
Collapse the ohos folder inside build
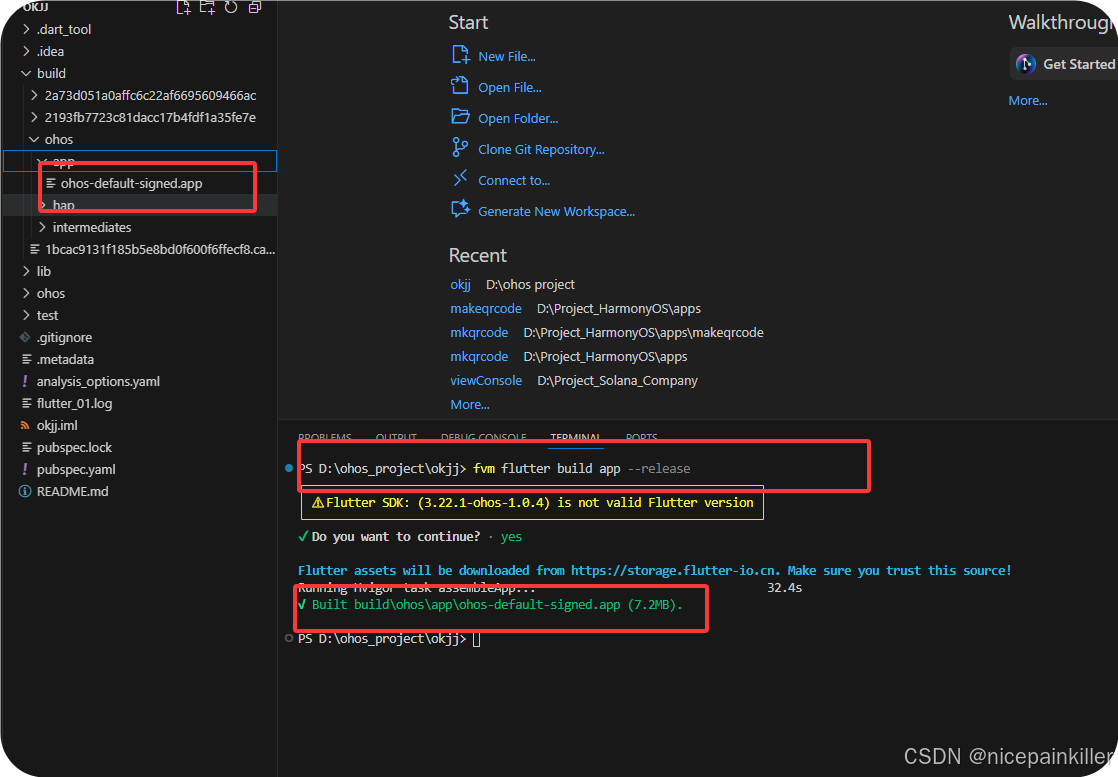click(34, 139)
